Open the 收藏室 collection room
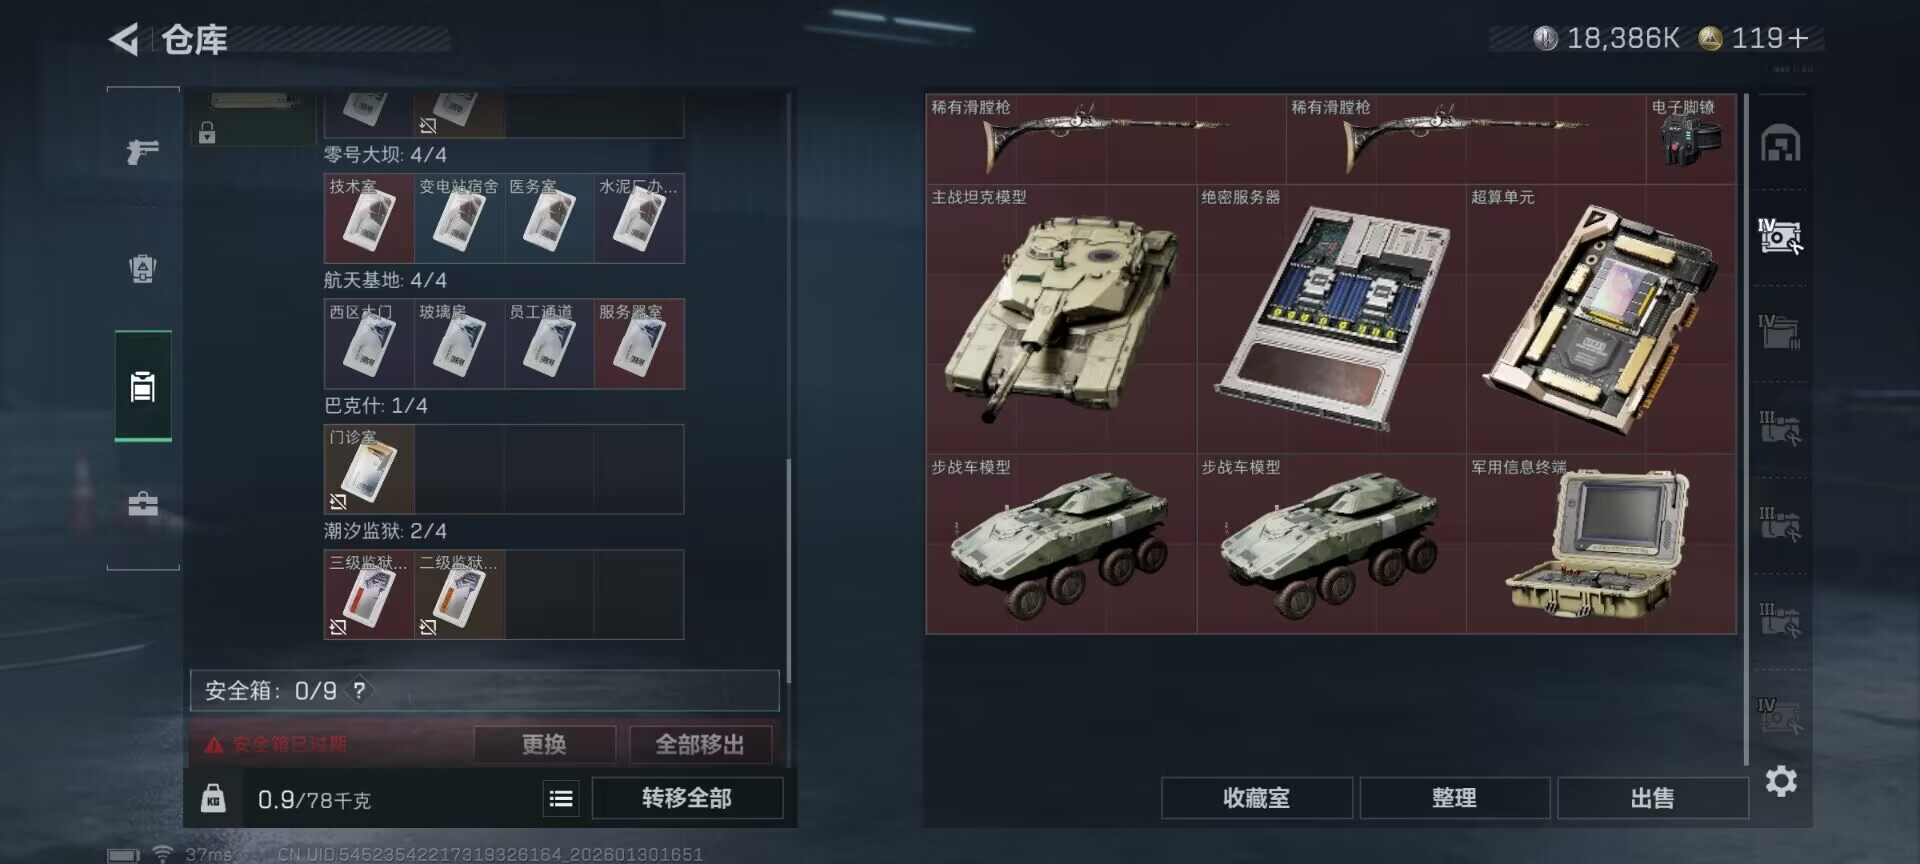Image resolution: width=1920 pixels, height=864 pixels. coord(1256,798)
